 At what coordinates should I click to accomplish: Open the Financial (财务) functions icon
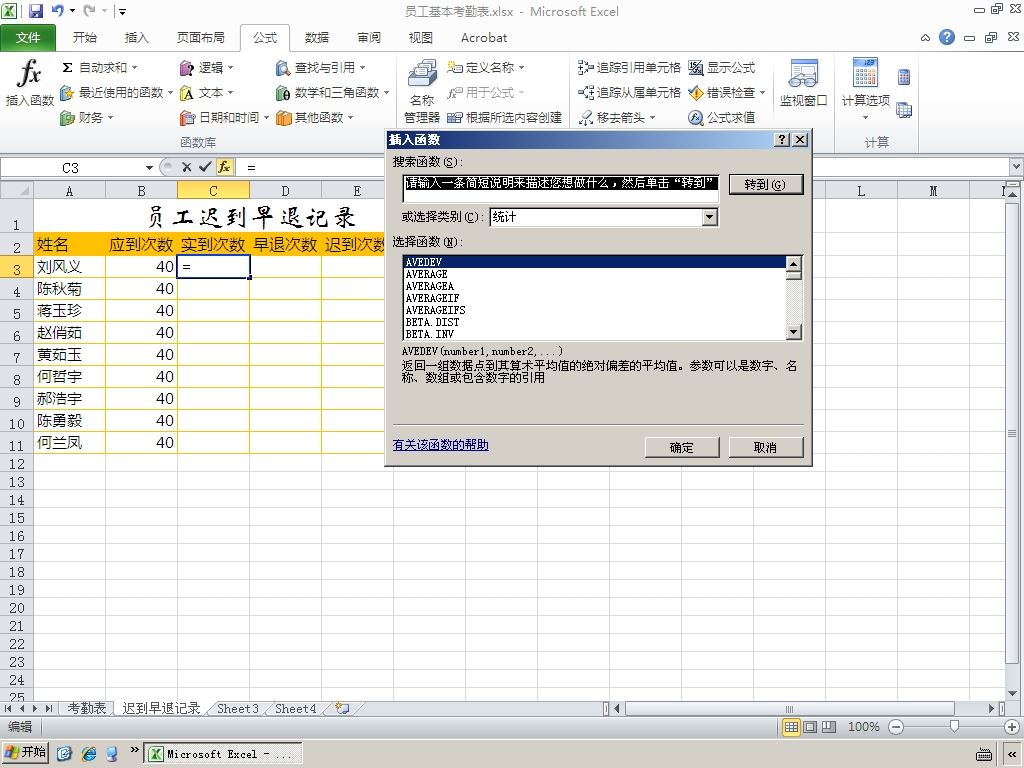67,118
